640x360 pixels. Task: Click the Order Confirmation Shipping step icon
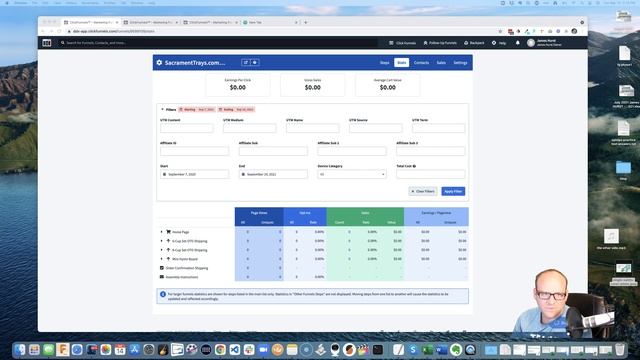[x=162, y=268]
